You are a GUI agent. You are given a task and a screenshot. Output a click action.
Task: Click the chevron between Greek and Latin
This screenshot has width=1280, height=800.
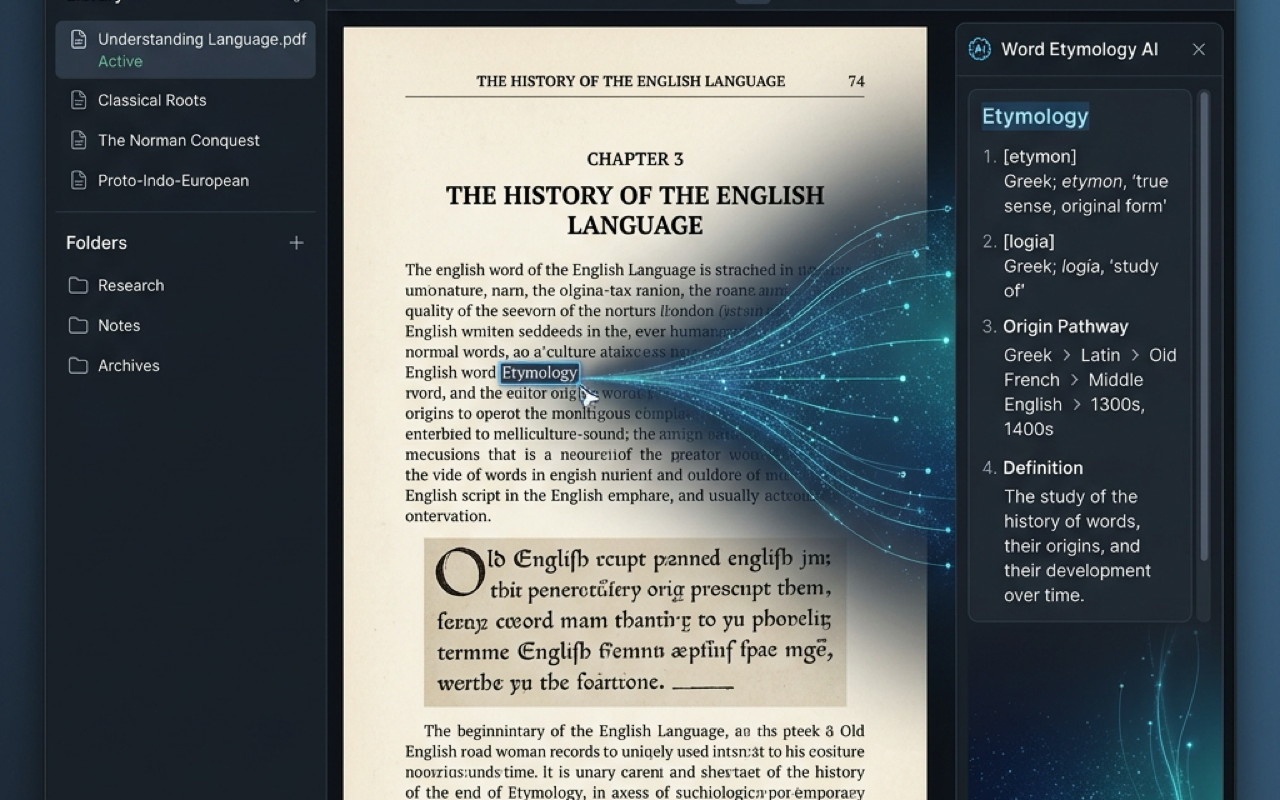coord(1066,355)
